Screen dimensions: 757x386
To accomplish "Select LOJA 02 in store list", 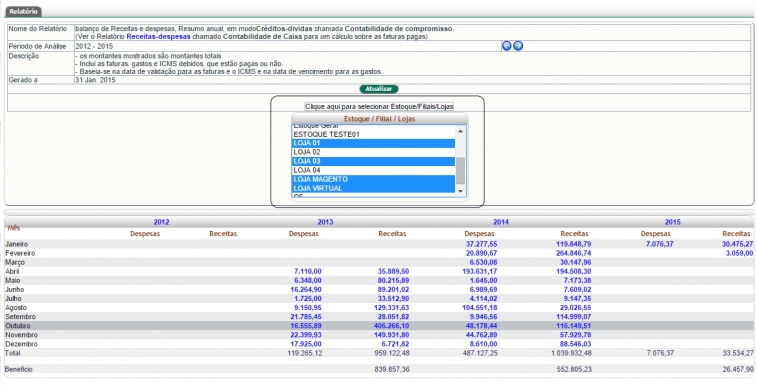I will coord(373,152).
